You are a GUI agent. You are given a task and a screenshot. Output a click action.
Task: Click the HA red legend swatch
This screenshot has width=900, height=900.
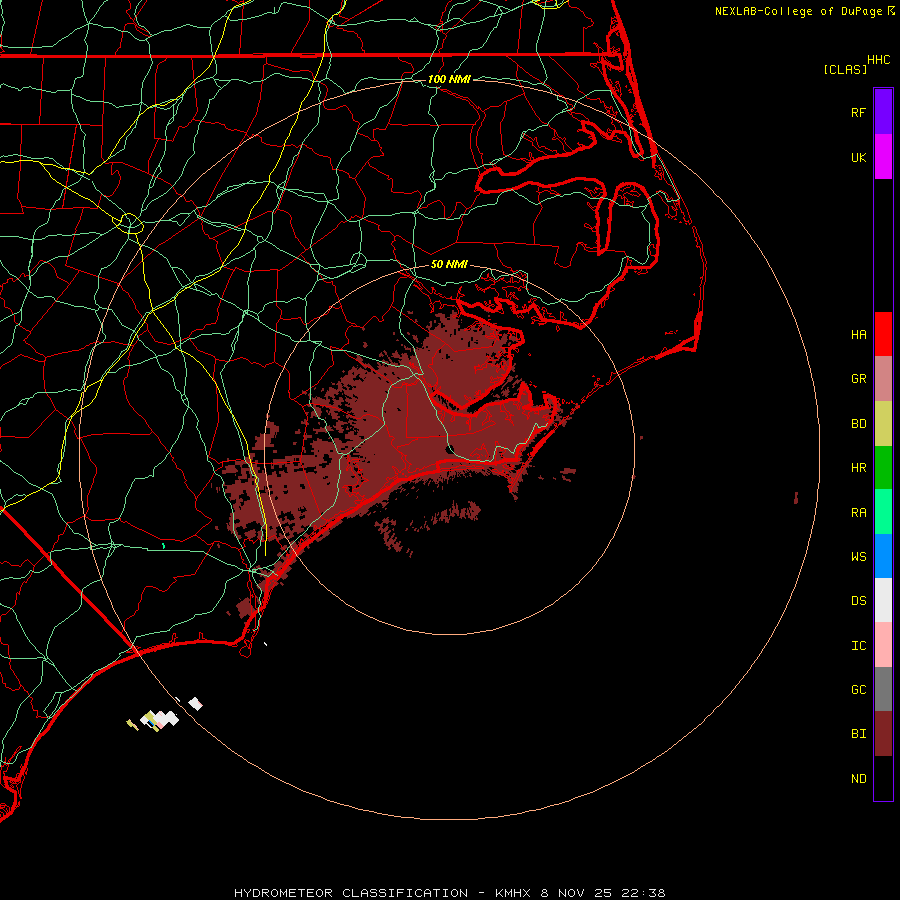tap(883, 334)
